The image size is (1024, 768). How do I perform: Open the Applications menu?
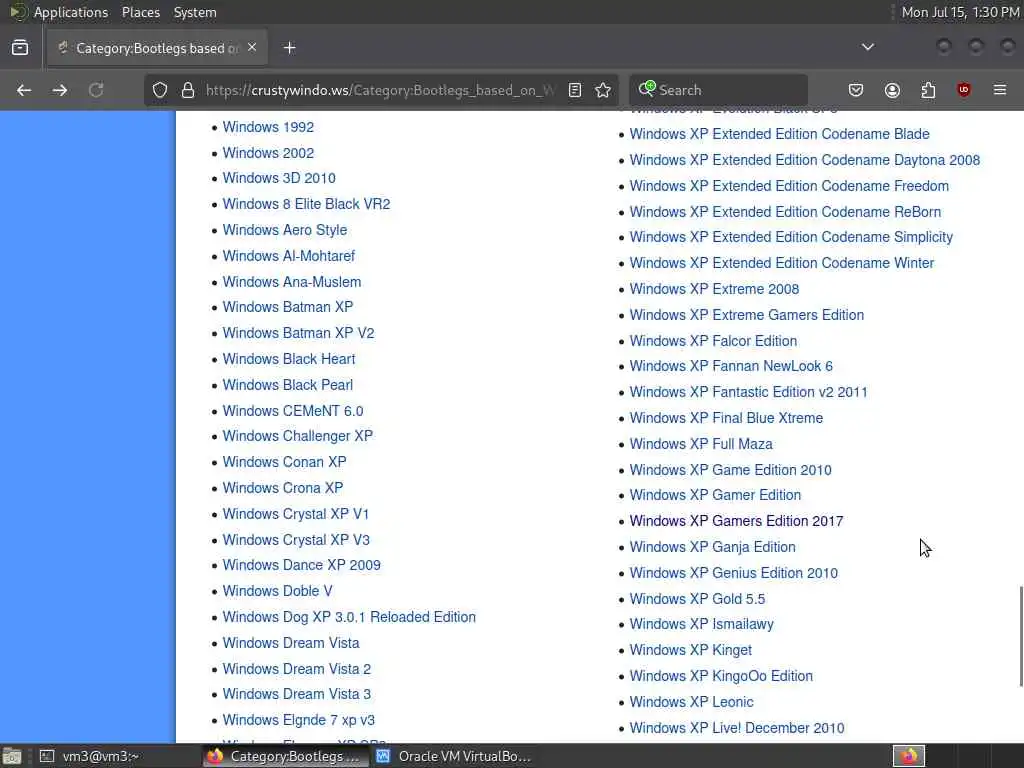(71, 12)
